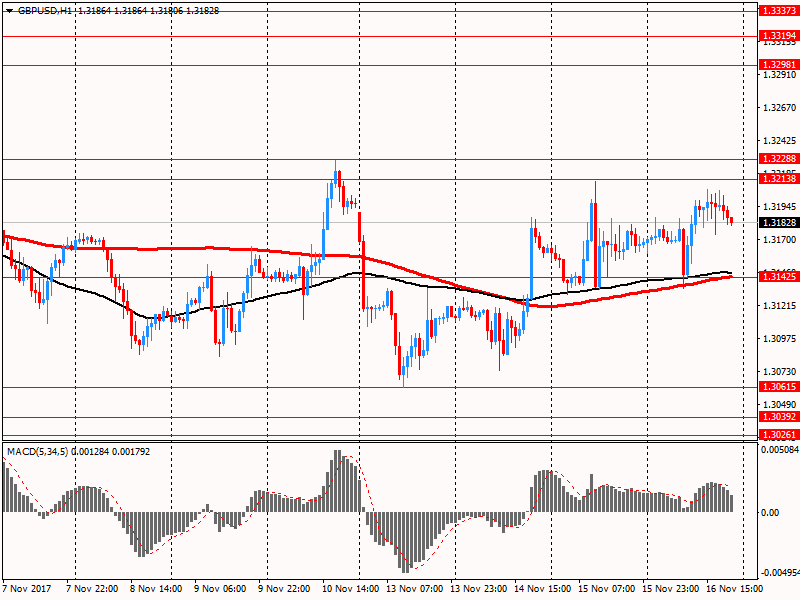This screenshot has width=800, height=600.
Task: Select the 1.33373 red price level label
Action: point(779,11)
